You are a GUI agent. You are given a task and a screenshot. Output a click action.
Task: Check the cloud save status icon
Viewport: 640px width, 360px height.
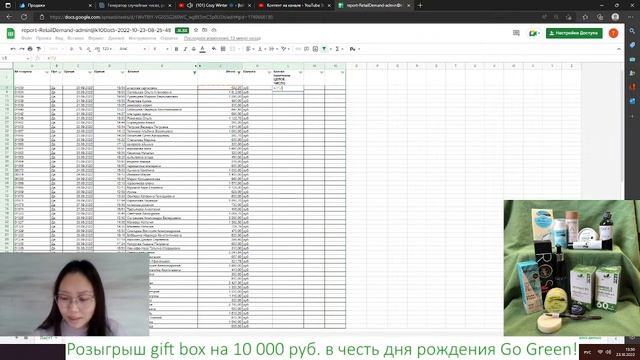click(x=214, y=30)
